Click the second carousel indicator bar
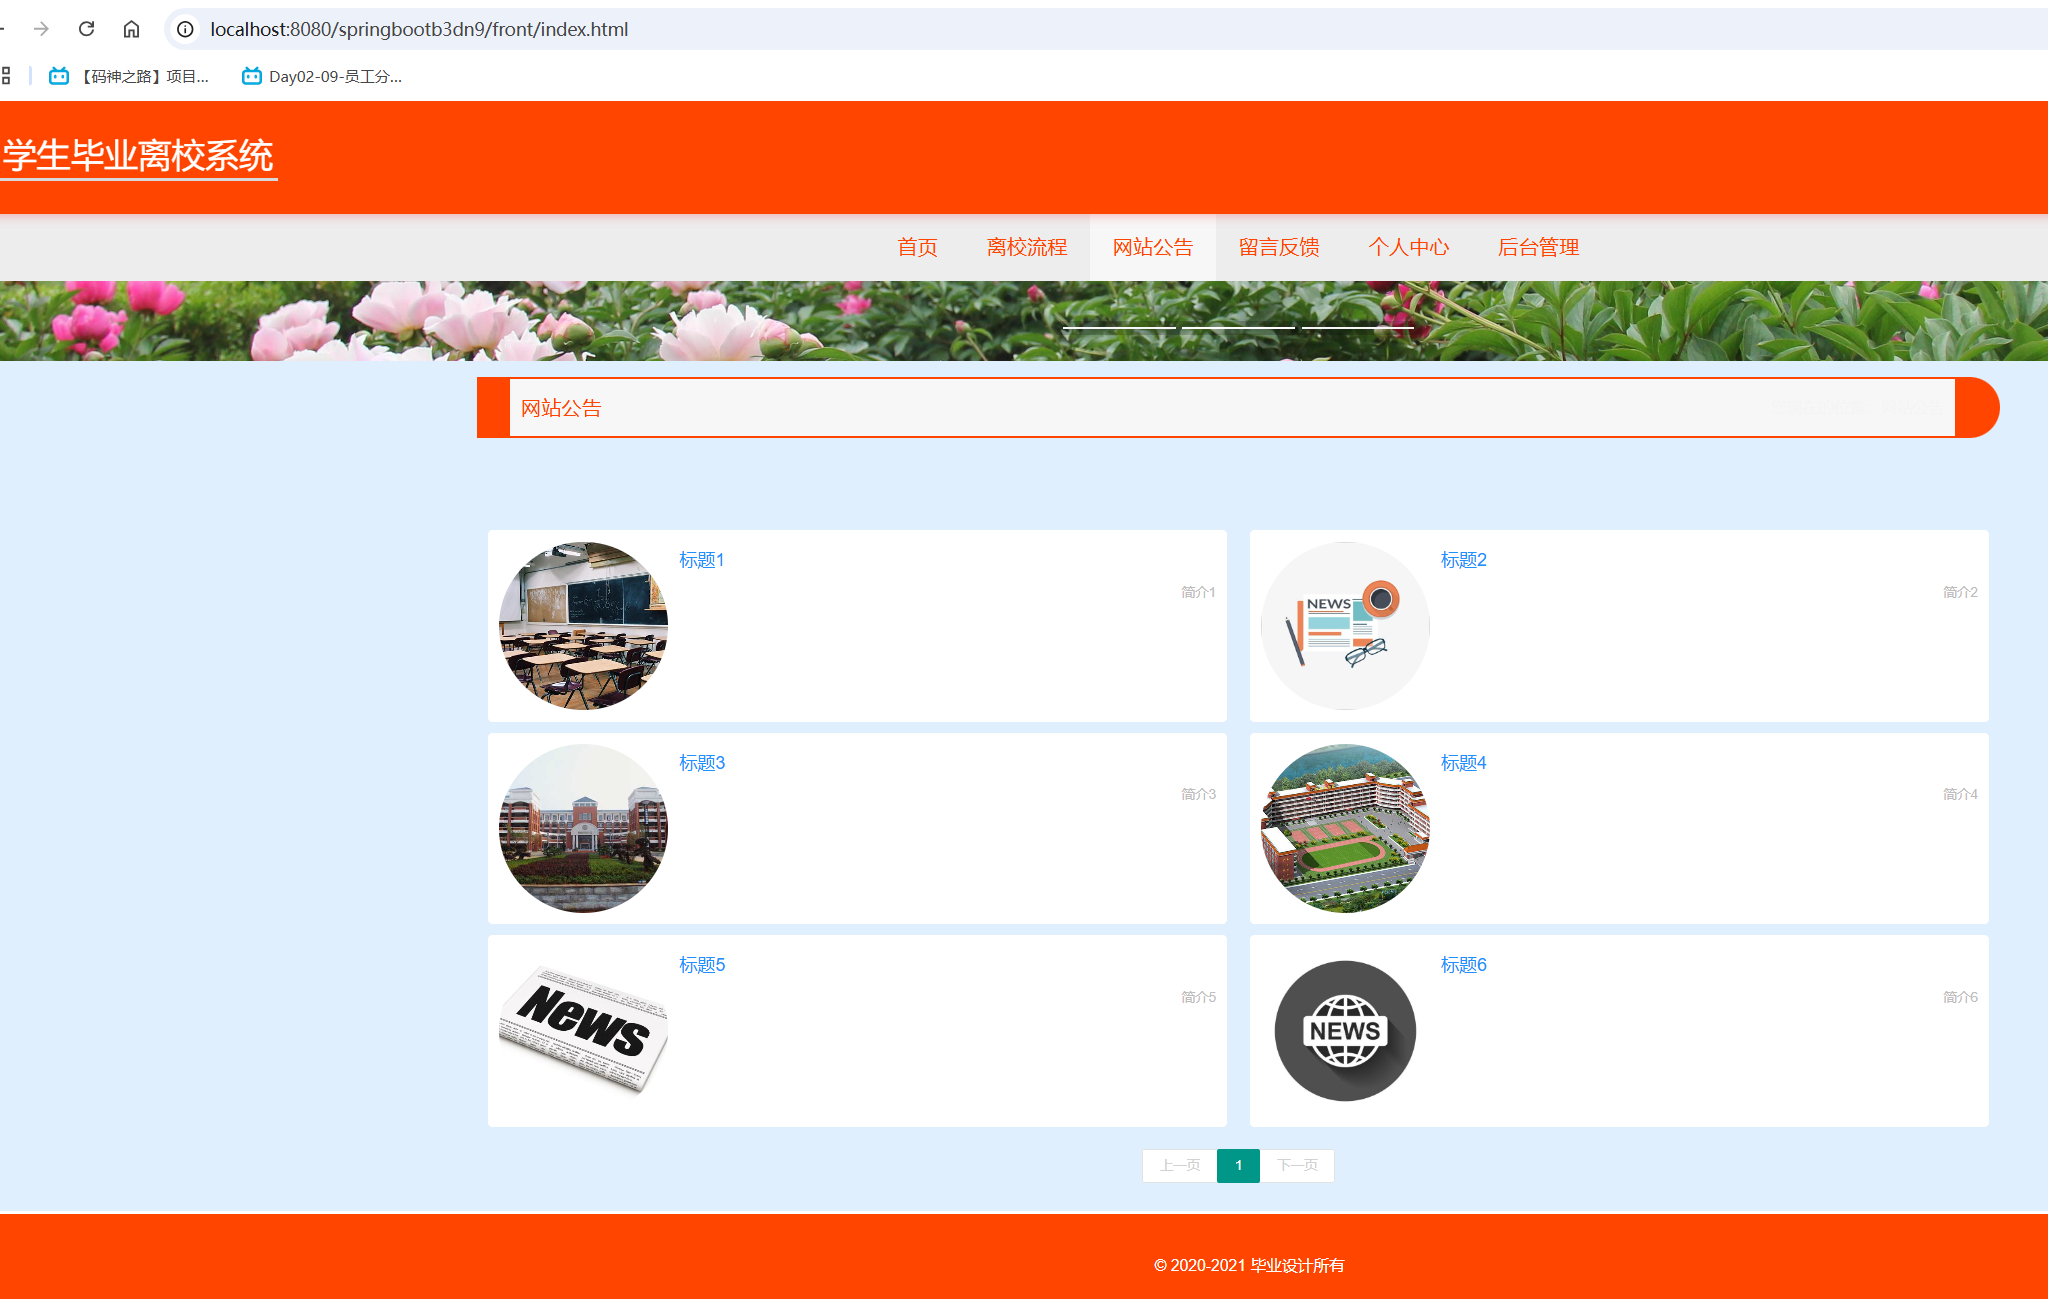Screen dimensions: 2048x1299 click(x=1238, y=327)
